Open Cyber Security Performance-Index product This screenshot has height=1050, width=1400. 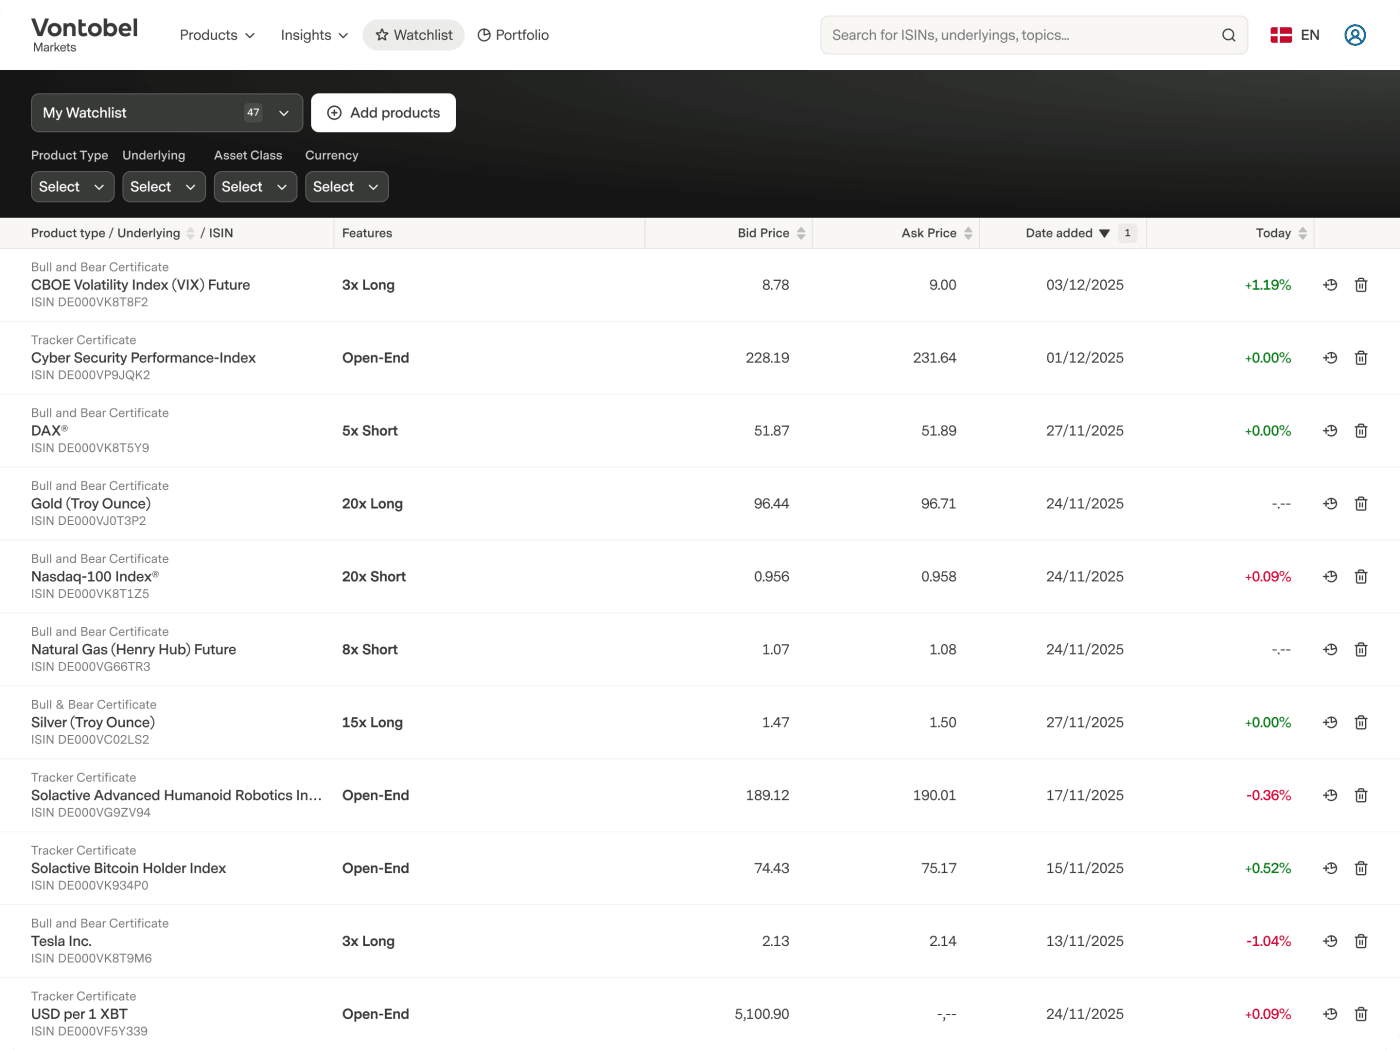pos(143,358)
